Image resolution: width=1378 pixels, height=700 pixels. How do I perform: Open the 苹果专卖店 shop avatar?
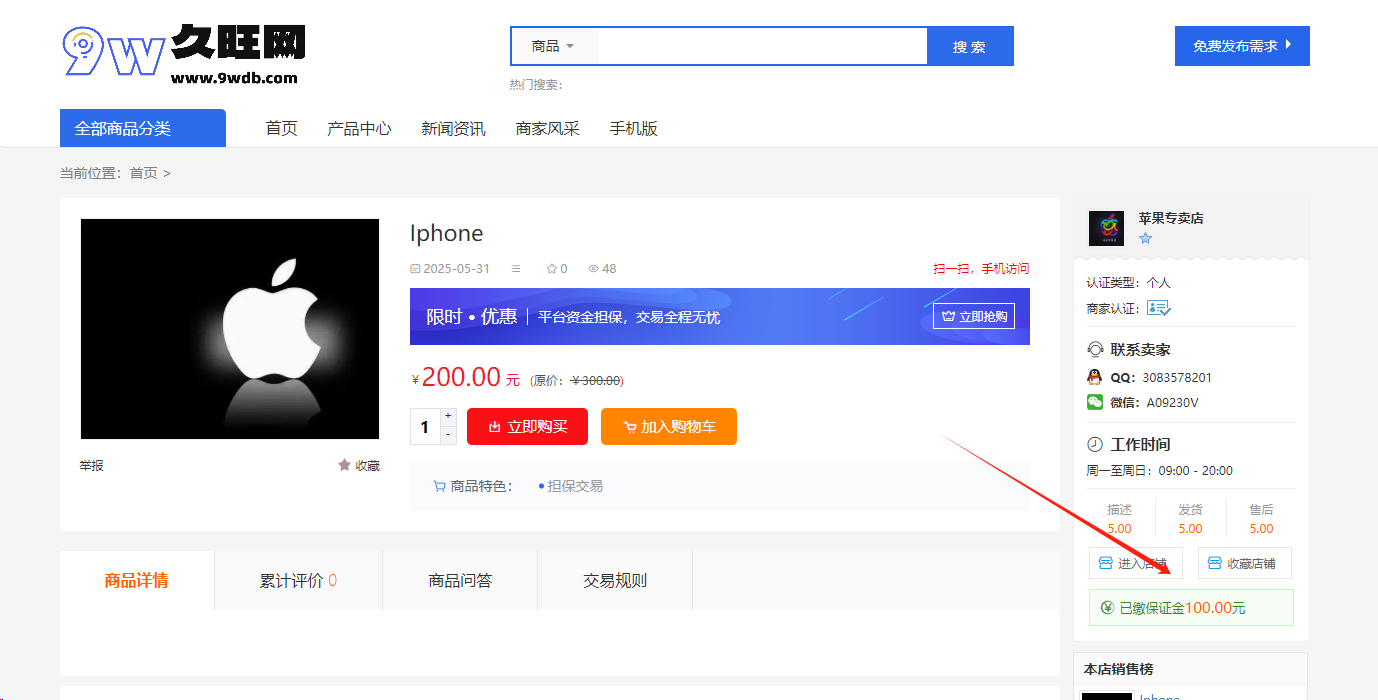[x=1106, y=228]
